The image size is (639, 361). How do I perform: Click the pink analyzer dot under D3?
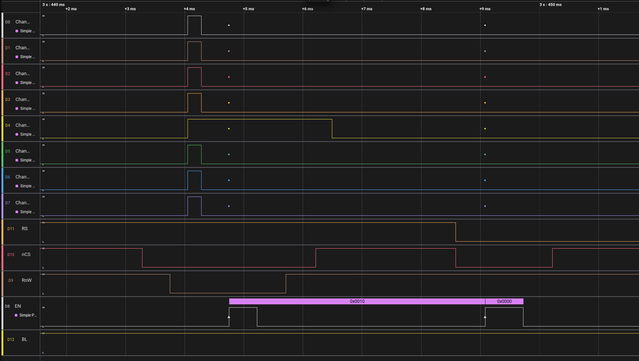pyautogui.click(x=17, y=108)
